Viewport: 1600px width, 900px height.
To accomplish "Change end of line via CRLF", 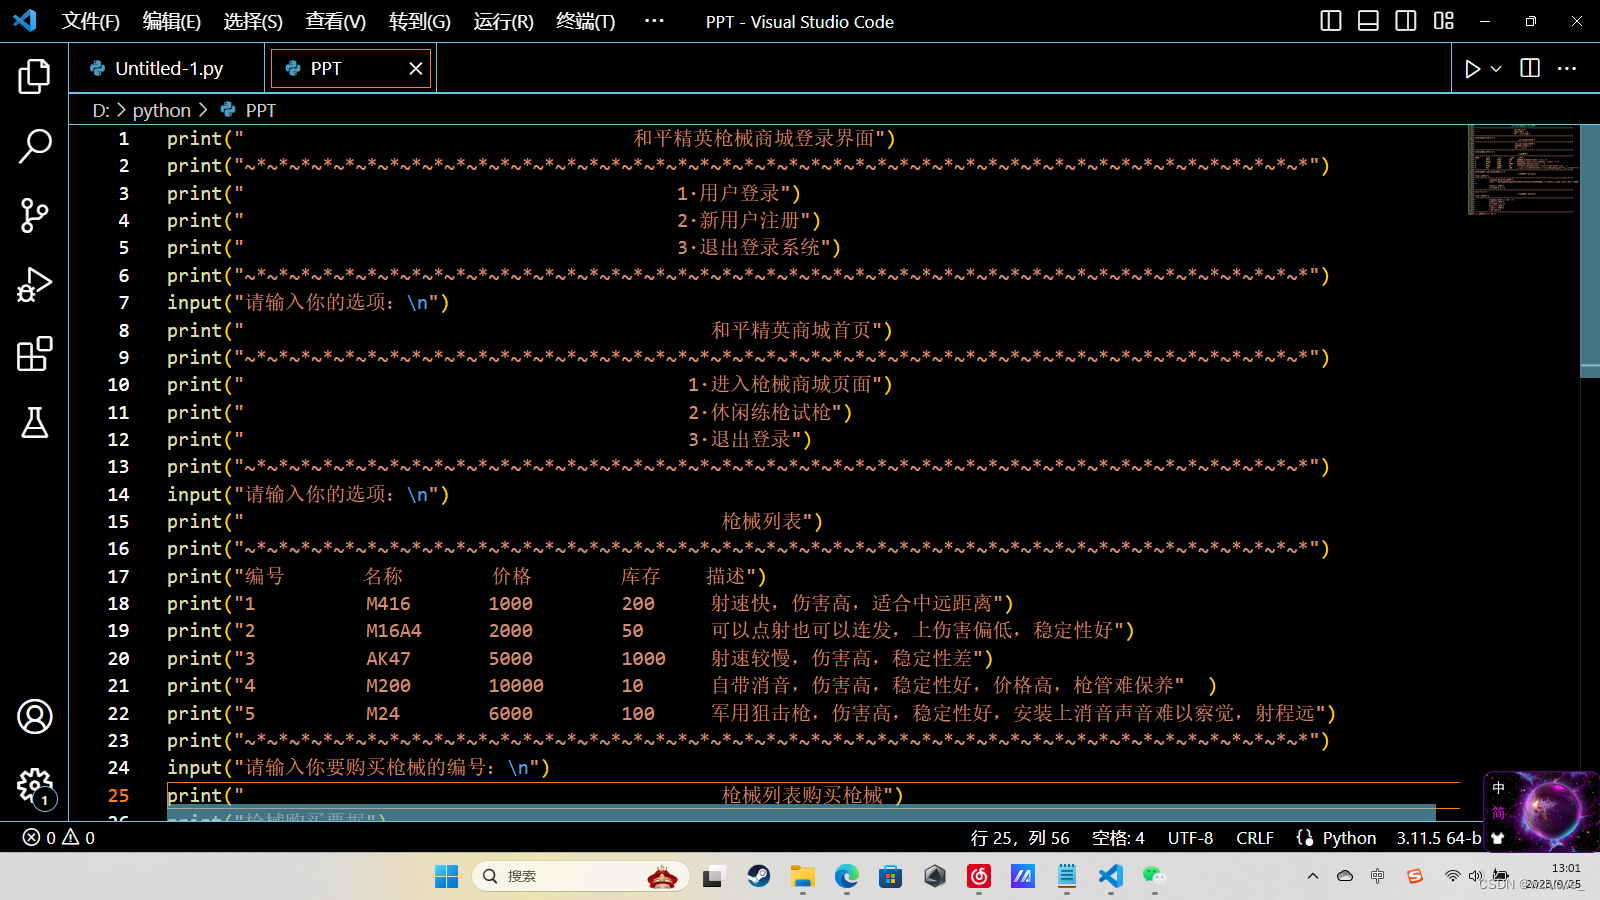I will click(x=1255, y=838).
